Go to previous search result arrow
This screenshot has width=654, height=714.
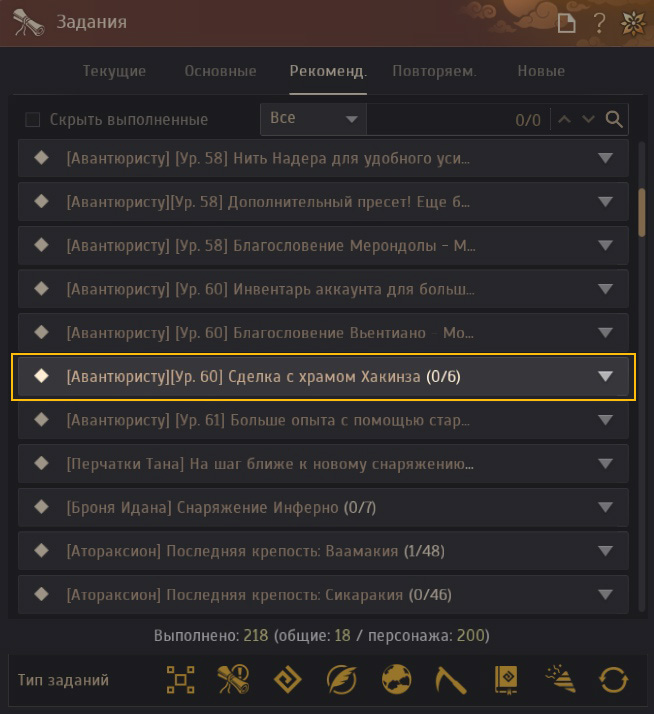click(565, 120)
